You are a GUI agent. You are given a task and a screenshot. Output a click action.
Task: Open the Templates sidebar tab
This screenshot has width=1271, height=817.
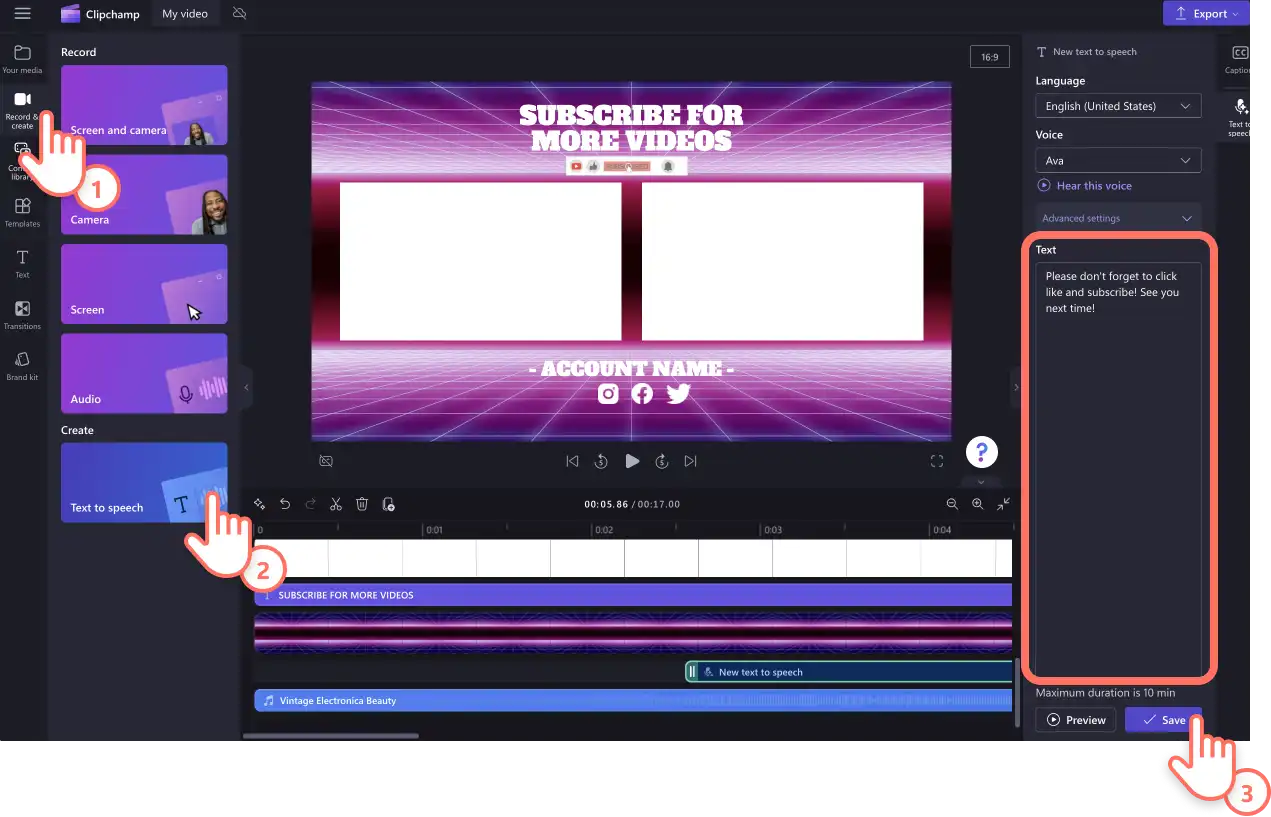[22, 212]
